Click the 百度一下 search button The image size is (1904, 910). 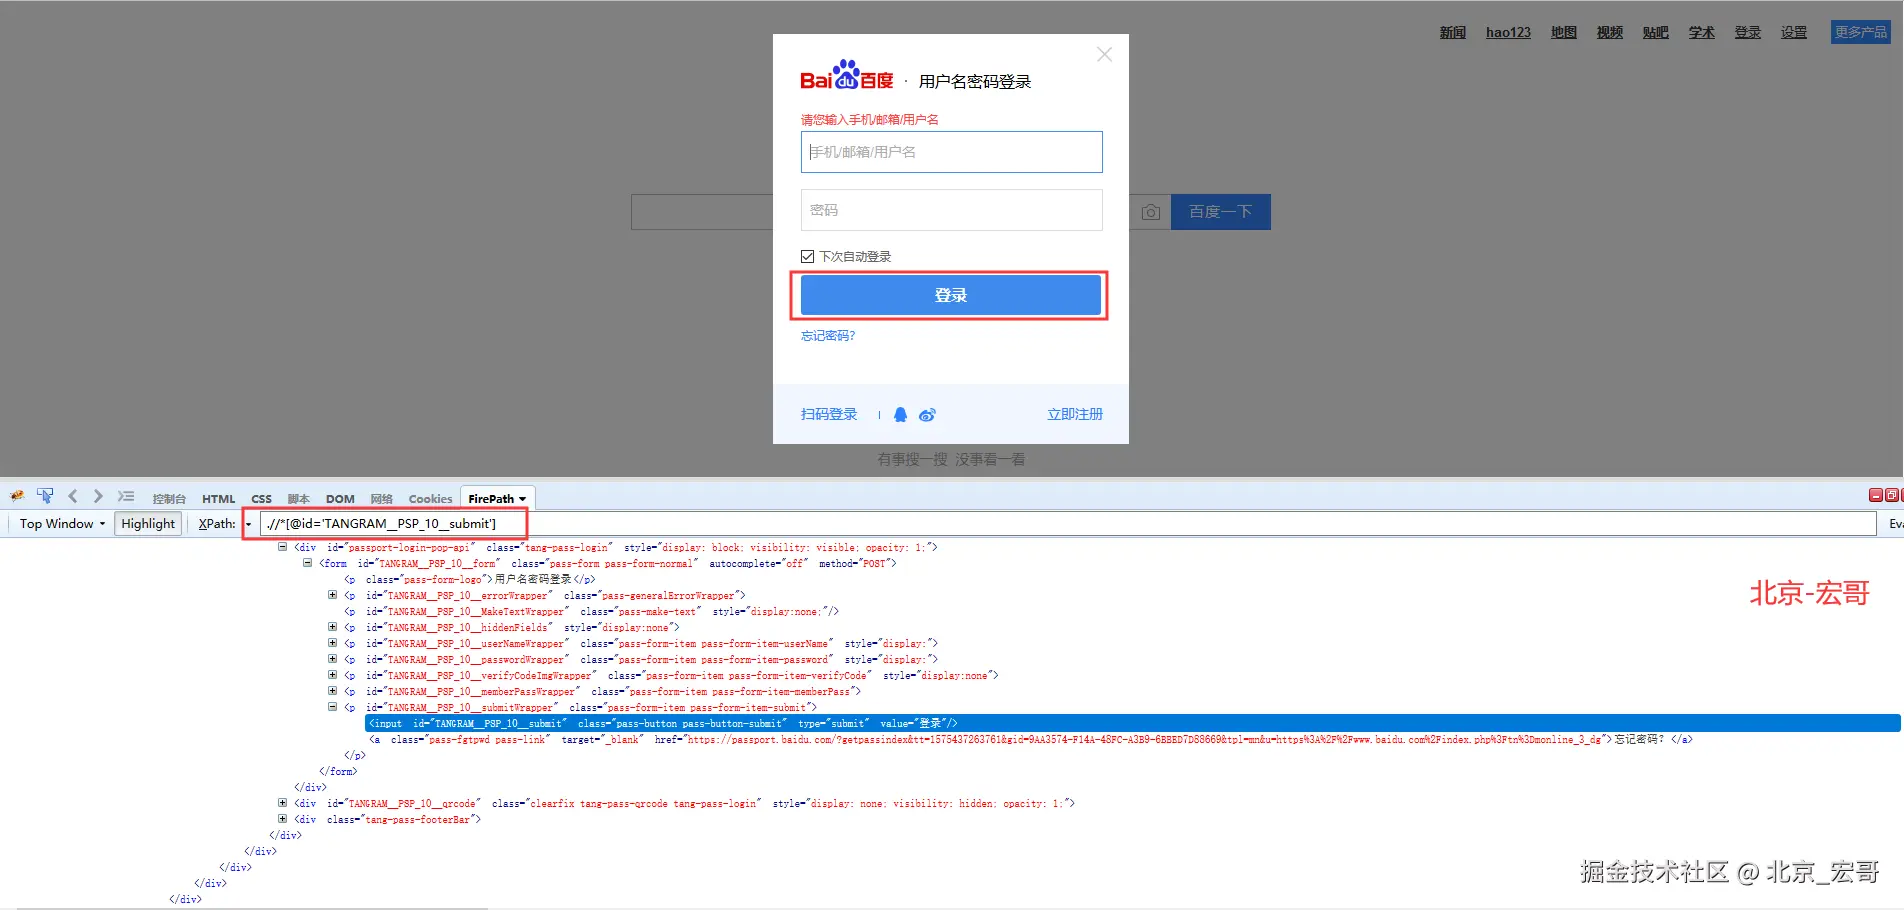pos(1221,212)
